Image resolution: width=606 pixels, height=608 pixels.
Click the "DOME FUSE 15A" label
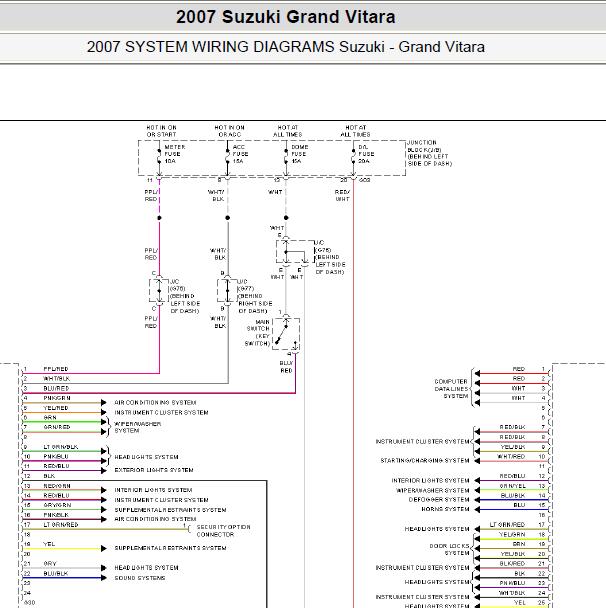300,154
